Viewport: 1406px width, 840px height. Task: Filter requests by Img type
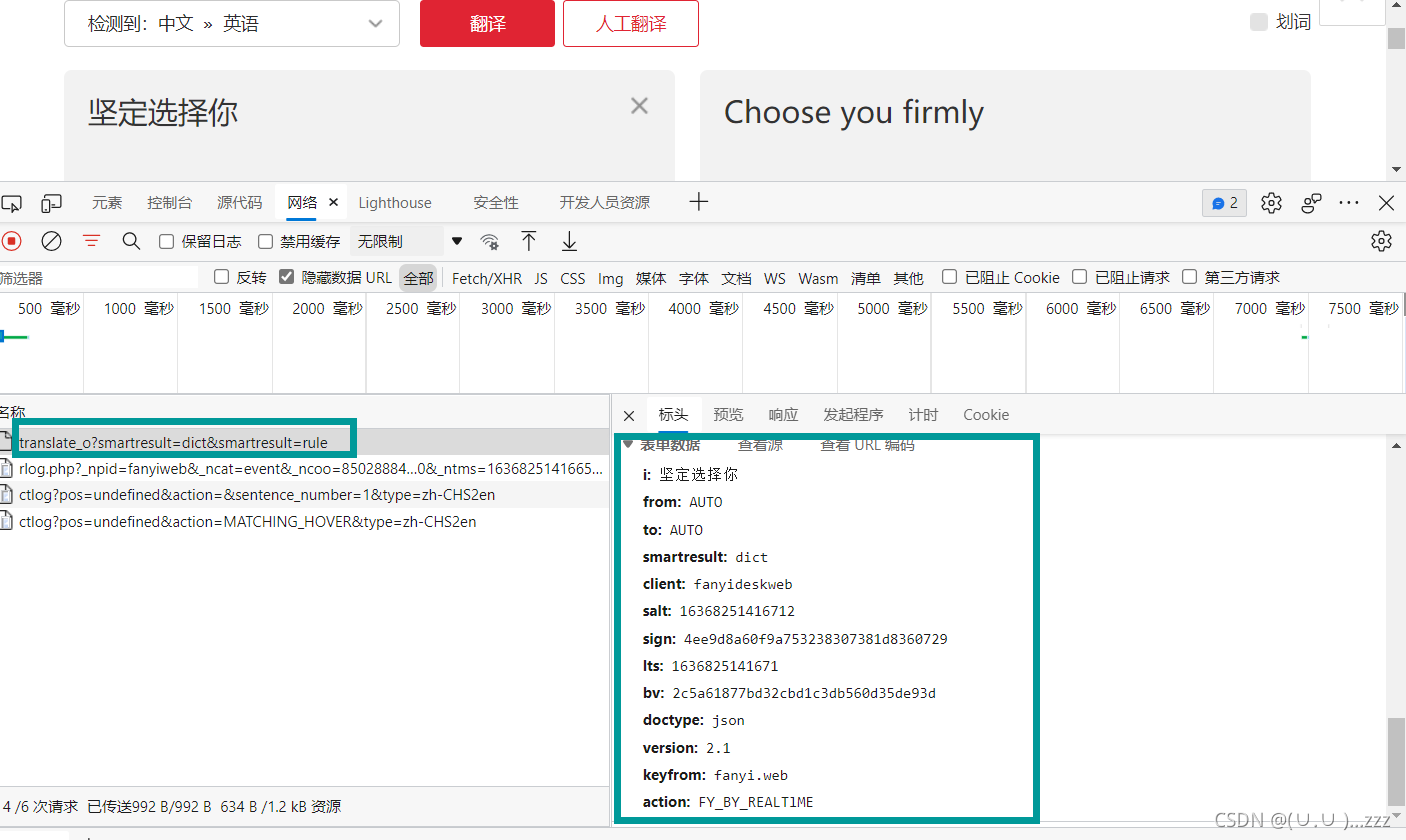[611, 278]
